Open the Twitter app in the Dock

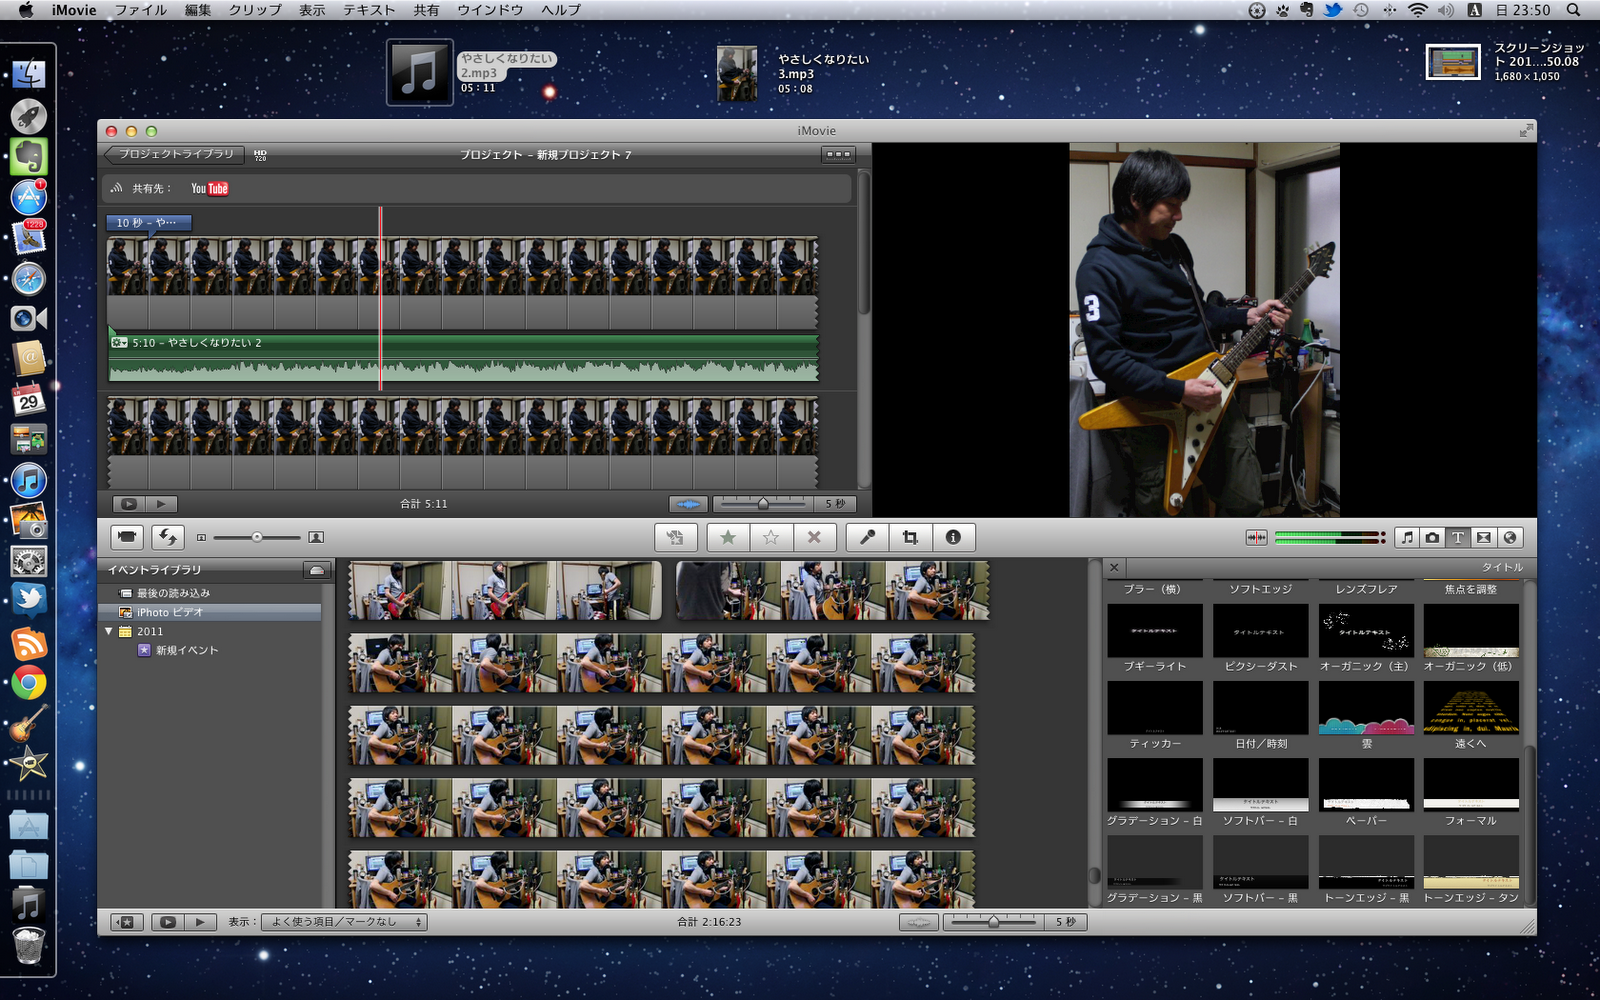(29, 600)
